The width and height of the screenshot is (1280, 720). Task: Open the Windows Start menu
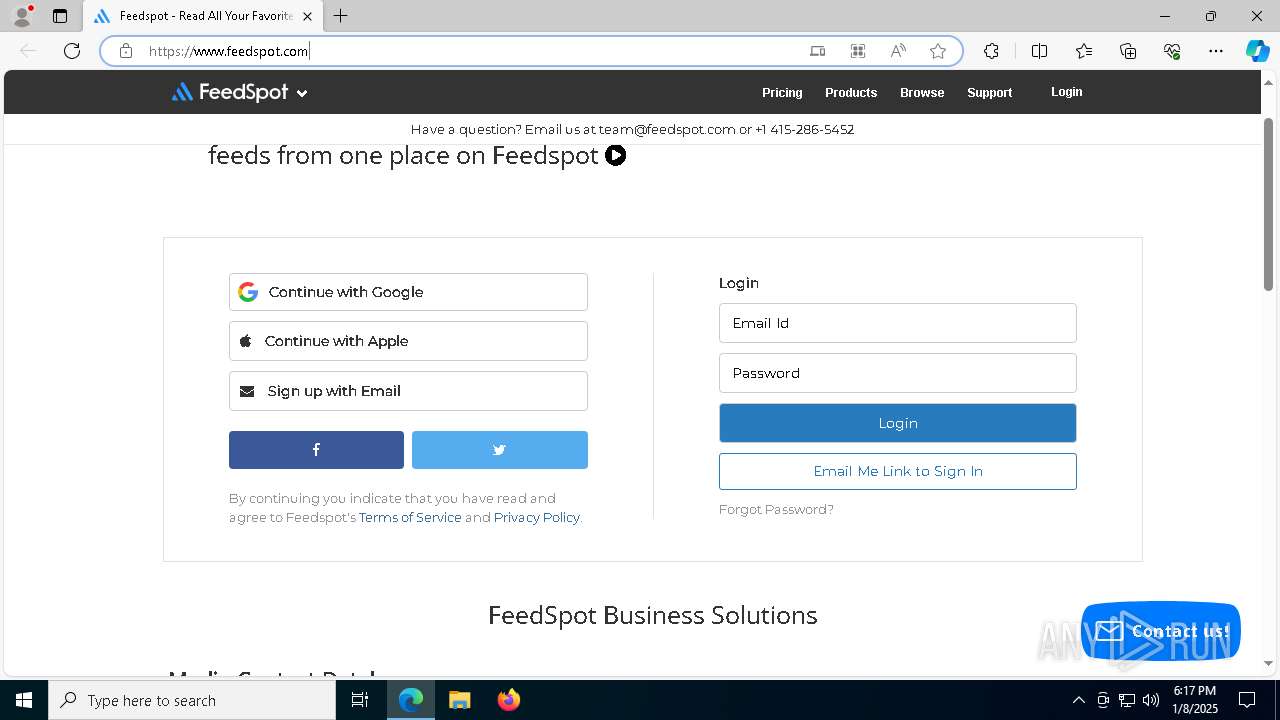click(x=24, y=700)
